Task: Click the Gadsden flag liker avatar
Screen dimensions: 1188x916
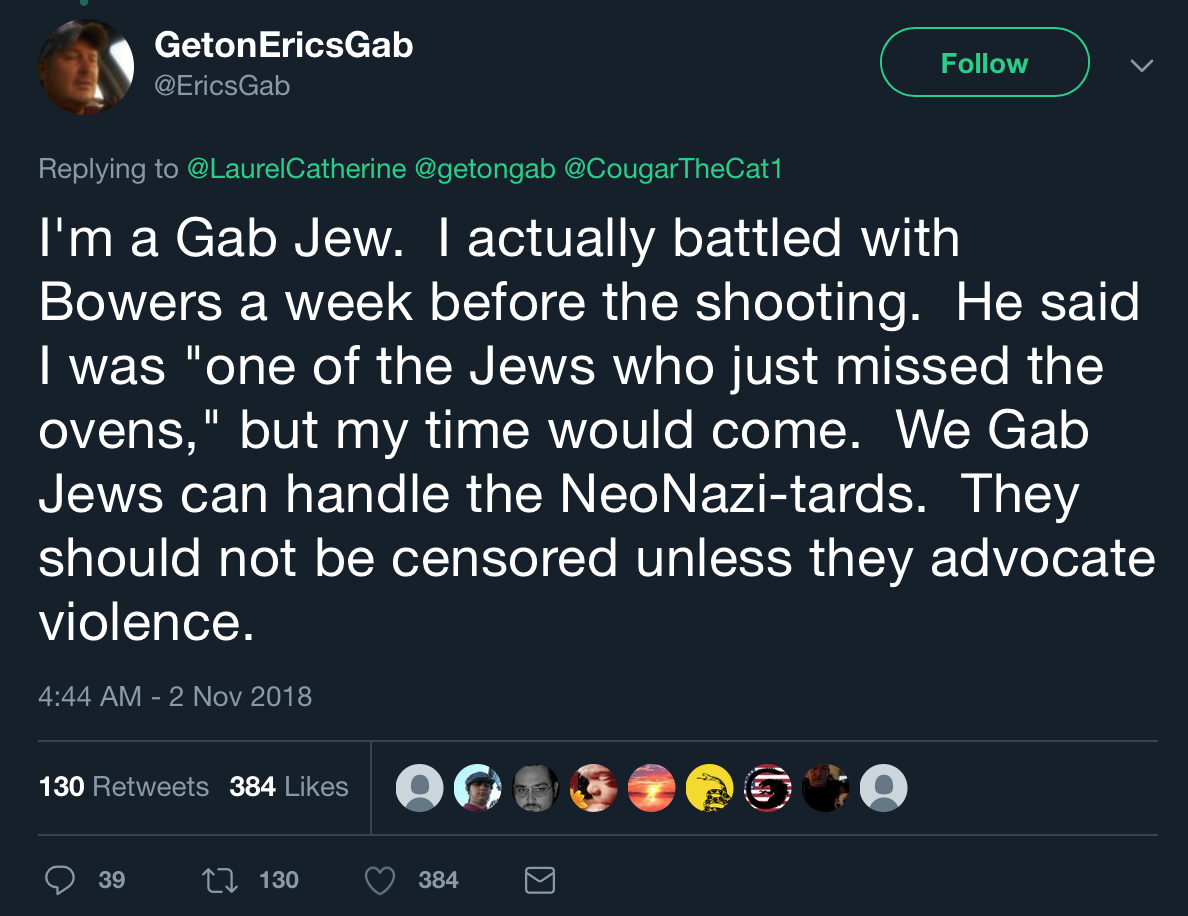Action: [710, 788]
